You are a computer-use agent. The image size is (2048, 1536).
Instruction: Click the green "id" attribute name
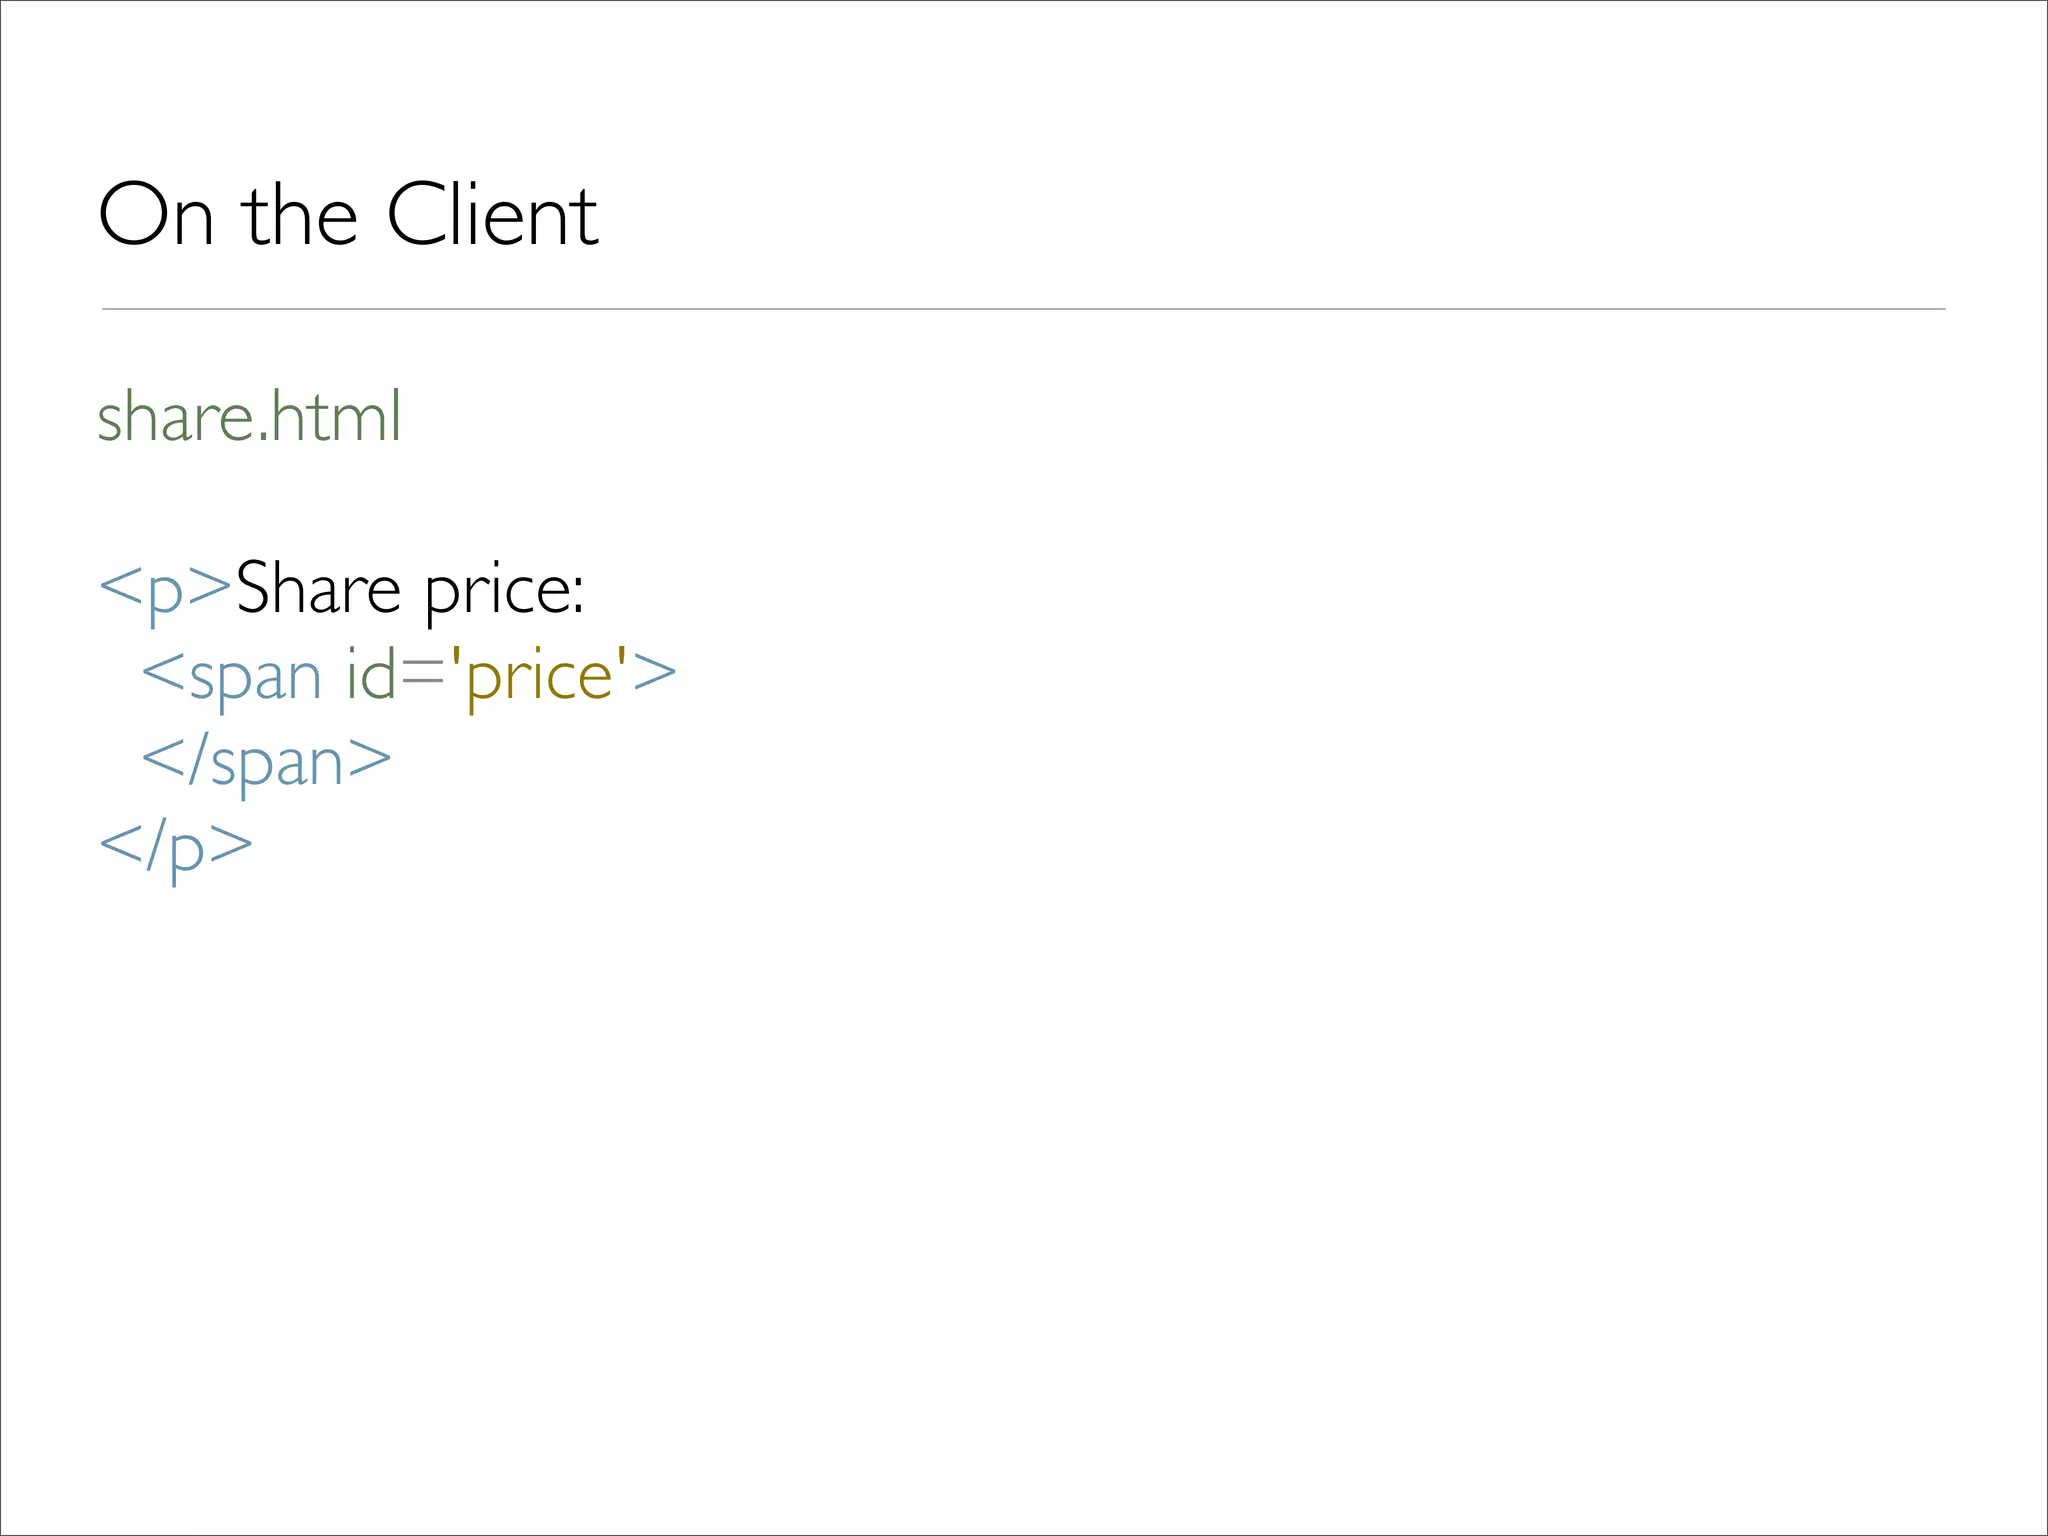tap(371, 674)
